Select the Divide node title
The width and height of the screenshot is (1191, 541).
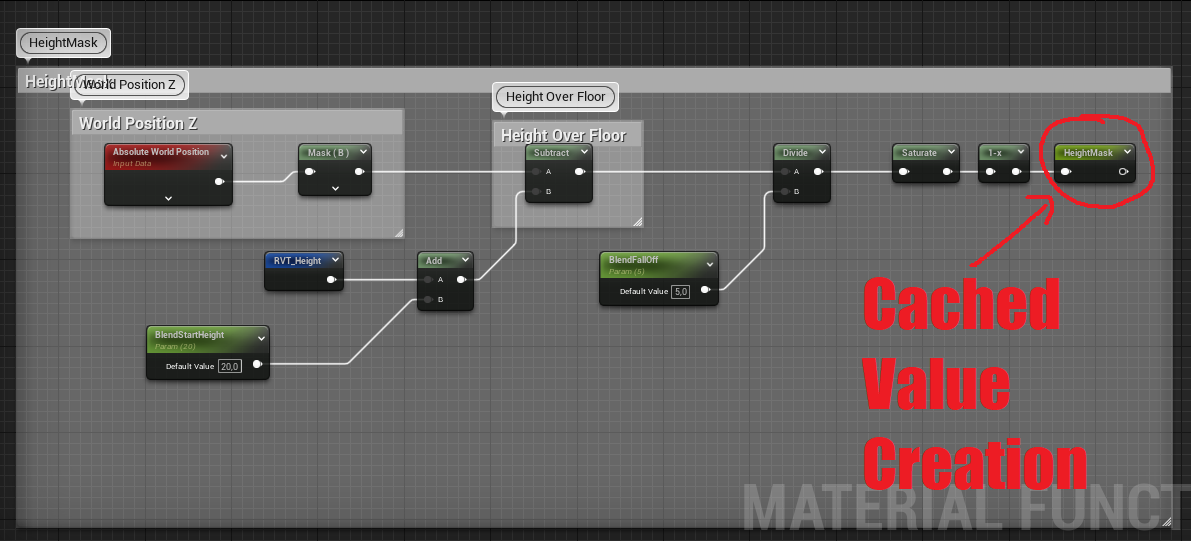tap(795, 153)
